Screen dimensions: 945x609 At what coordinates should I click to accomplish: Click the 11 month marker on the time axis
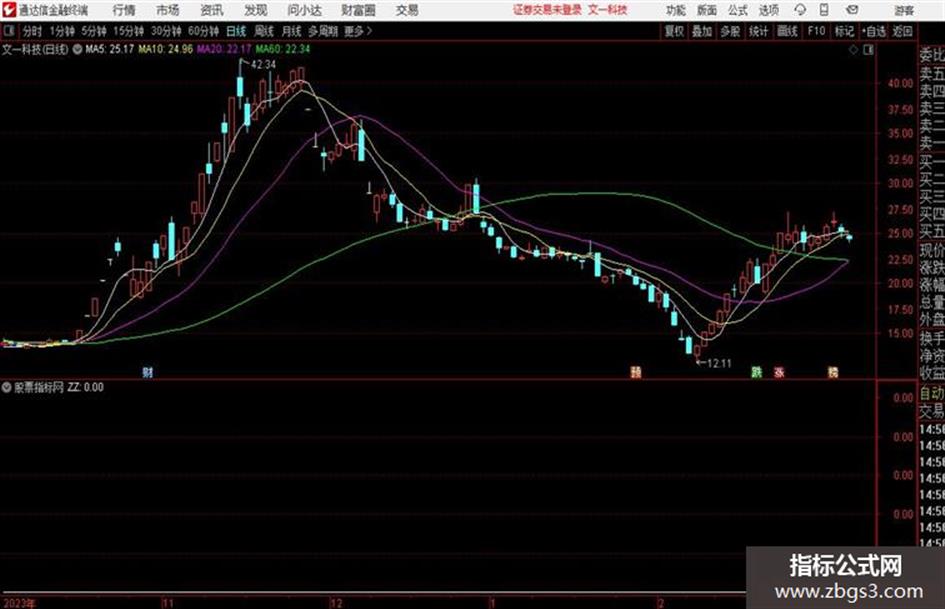tap(168, 603)
